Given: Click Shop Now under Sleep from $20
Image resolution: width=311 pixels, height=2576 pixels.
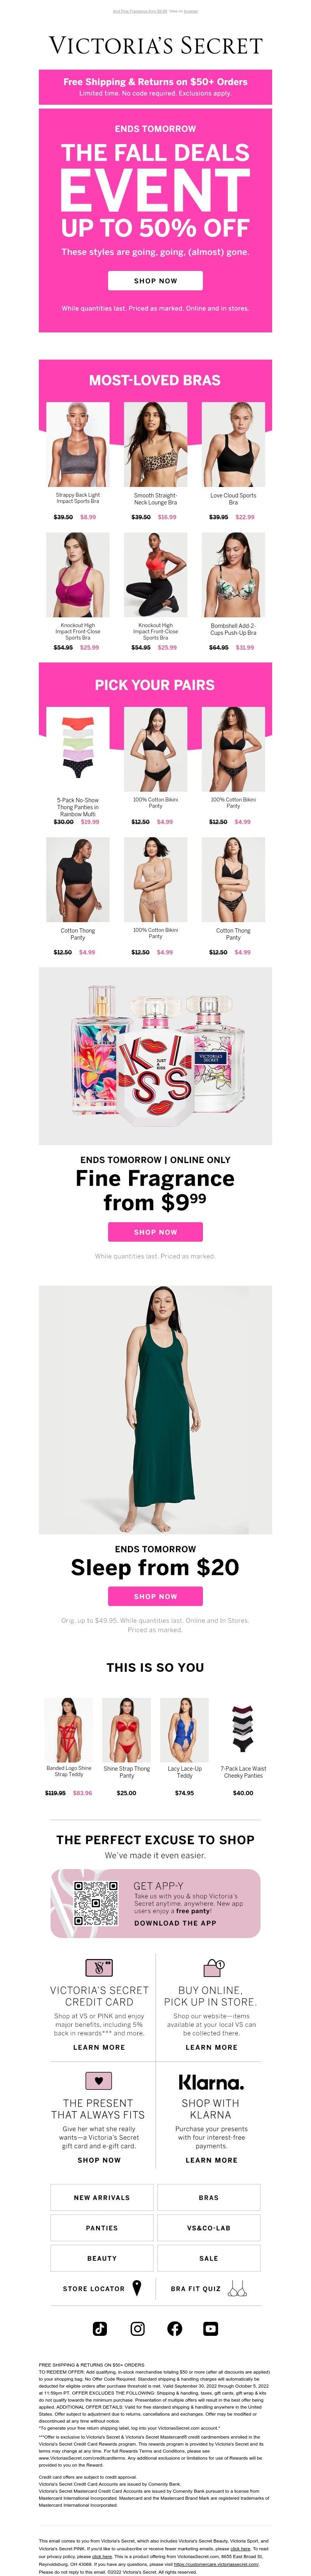Looking at the screenshot, I should point(155,1595).
